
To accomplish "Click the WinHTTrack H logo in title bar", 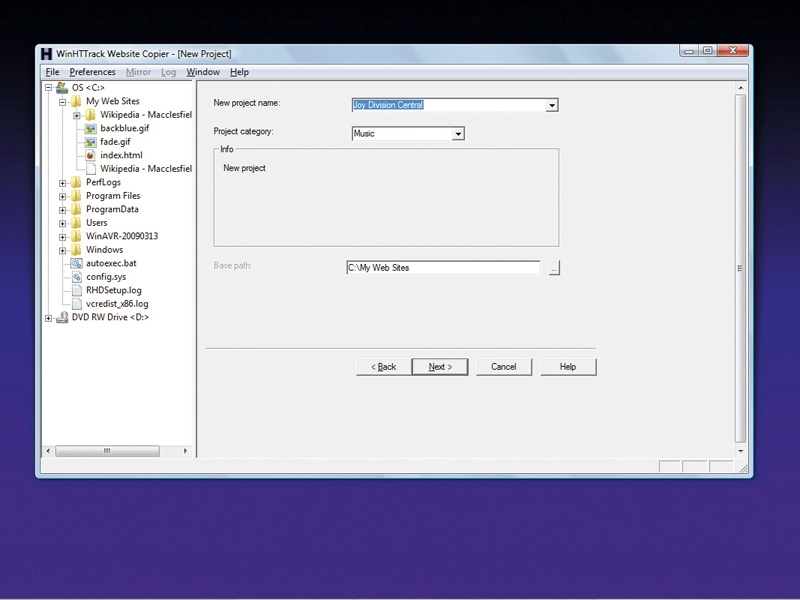I will pos(46,54).
